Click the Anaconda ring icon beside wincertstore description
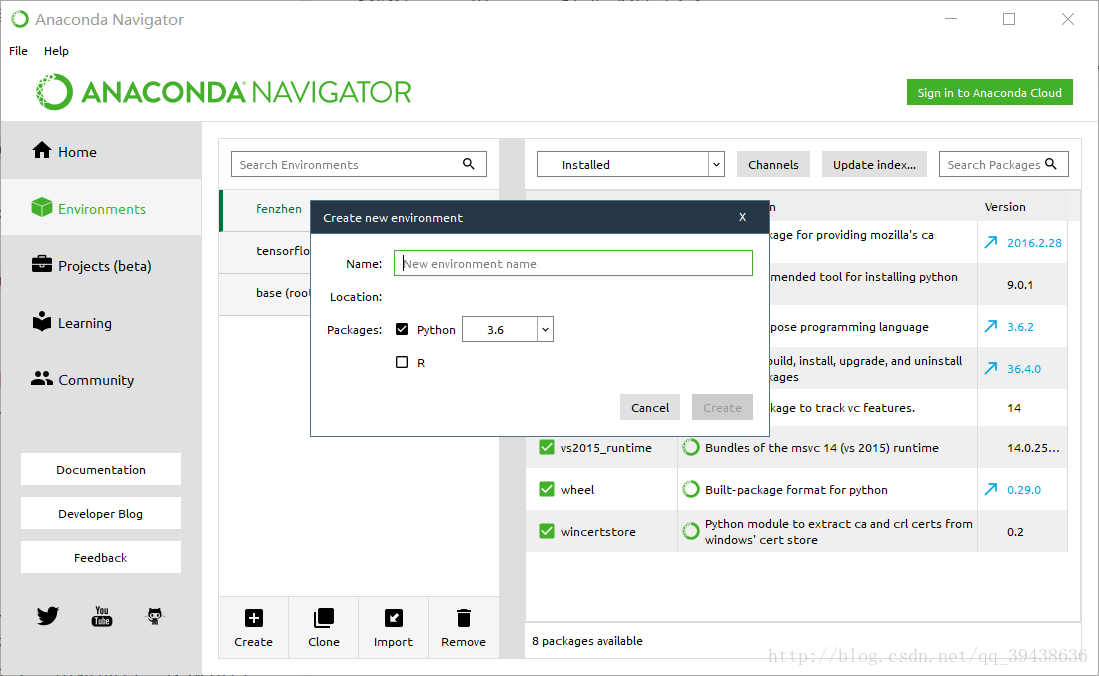The height and width of the screenshot is (676, 1099). pyautogui.click(x=691, y=532)
